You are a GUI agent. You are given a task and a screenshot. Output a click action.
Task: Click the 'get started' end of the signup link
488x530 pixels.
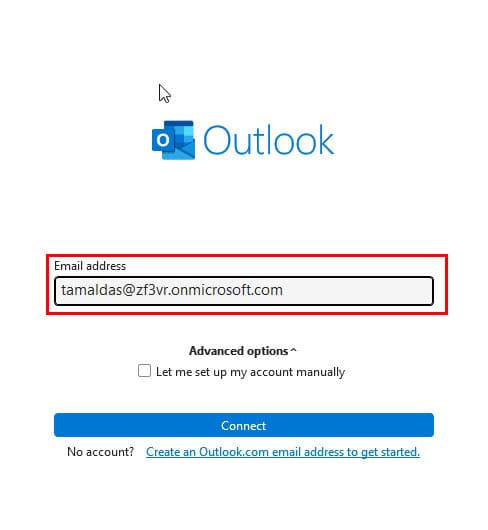pos(390,452)
